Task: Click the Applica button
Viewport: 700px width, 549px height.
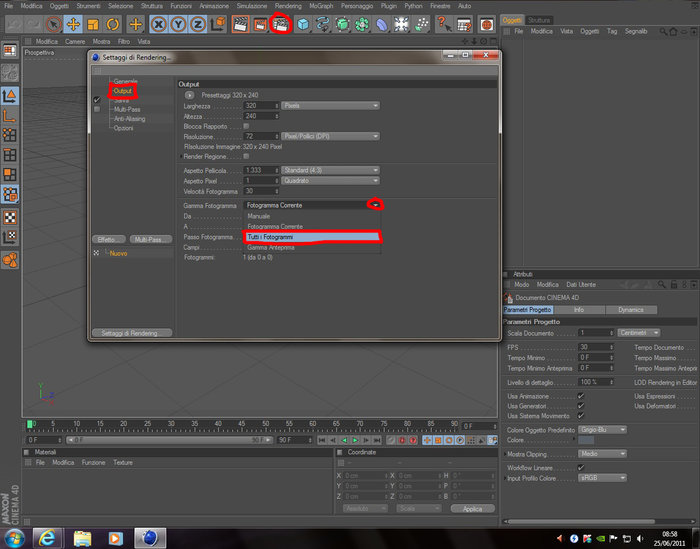Action: coord(472,509)
